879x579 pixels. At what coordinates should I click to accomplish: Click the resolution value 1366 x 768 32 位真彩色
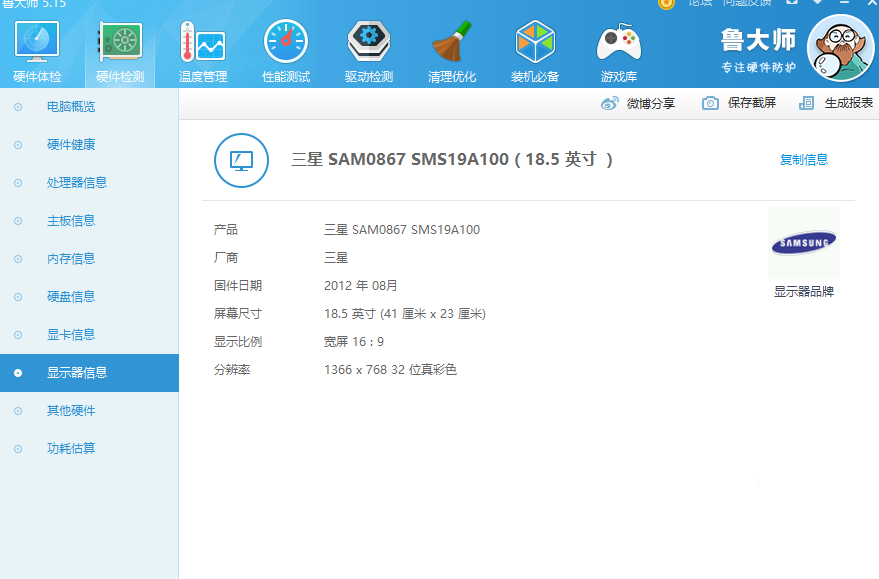[x=390, y=370]
